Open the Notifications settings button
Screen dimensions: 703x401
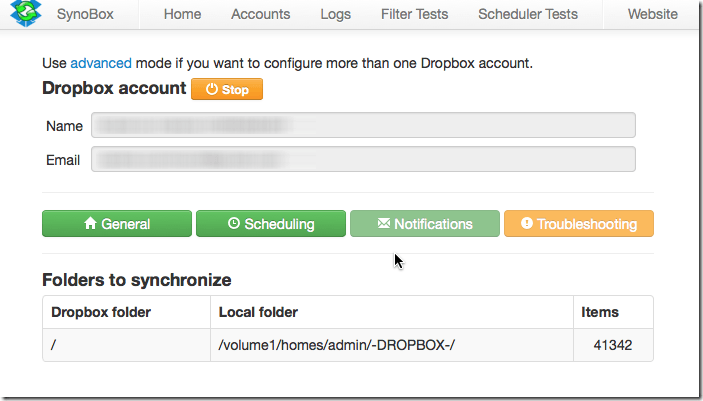point(425,223)
